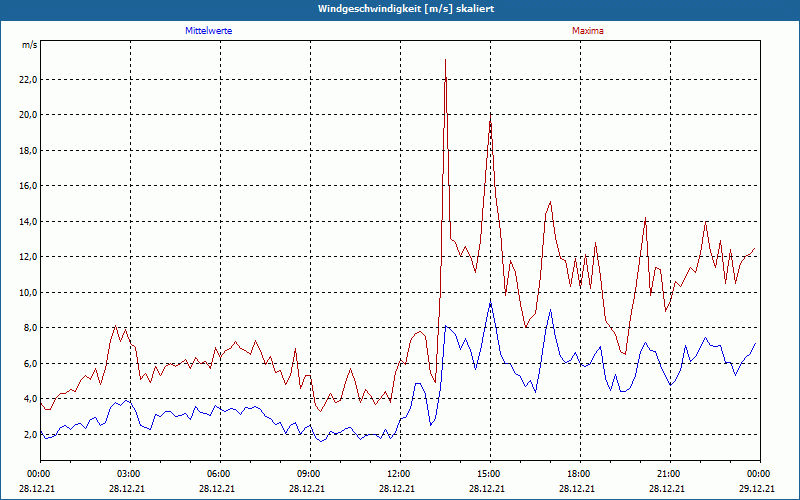Screen dimensions: 800x500
Task: Click the 18,0 y-axis value
Action: click(29, 151)
